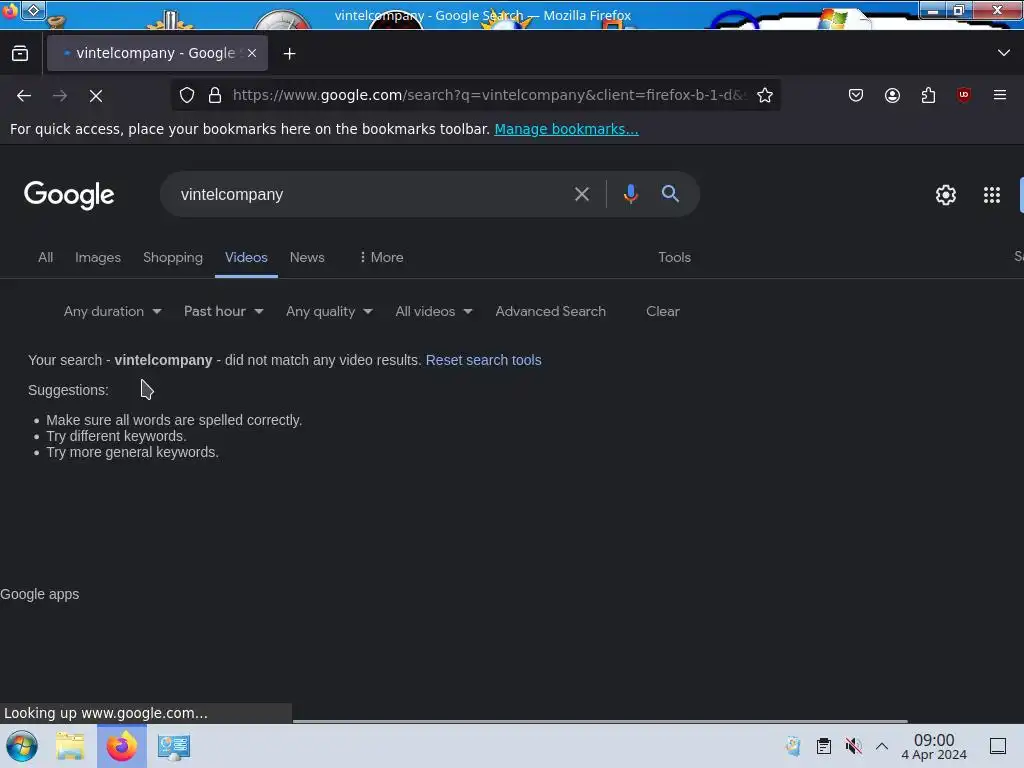Open a new tab with plus button

(x=289, y=54)
